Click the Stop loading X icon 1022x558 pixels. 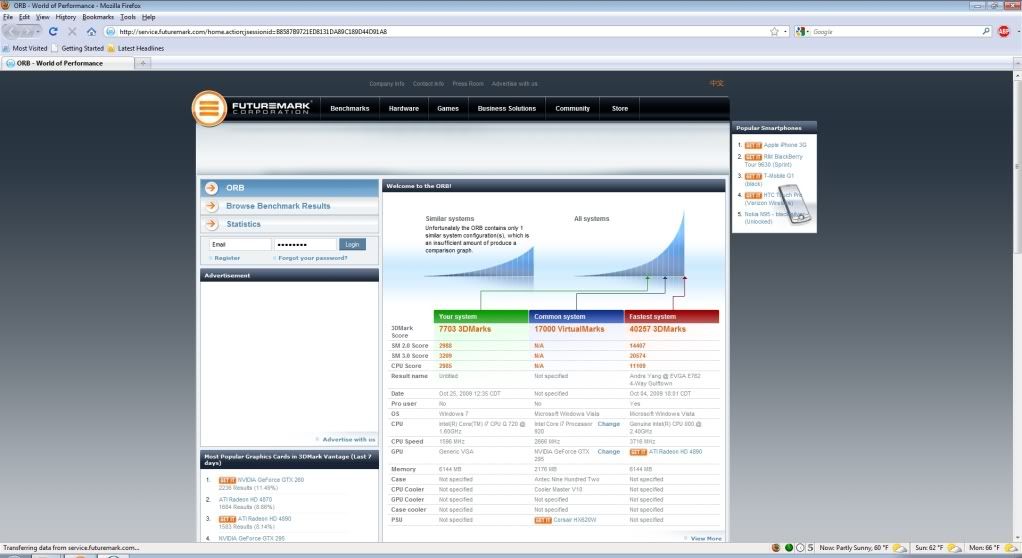[72, 31]
